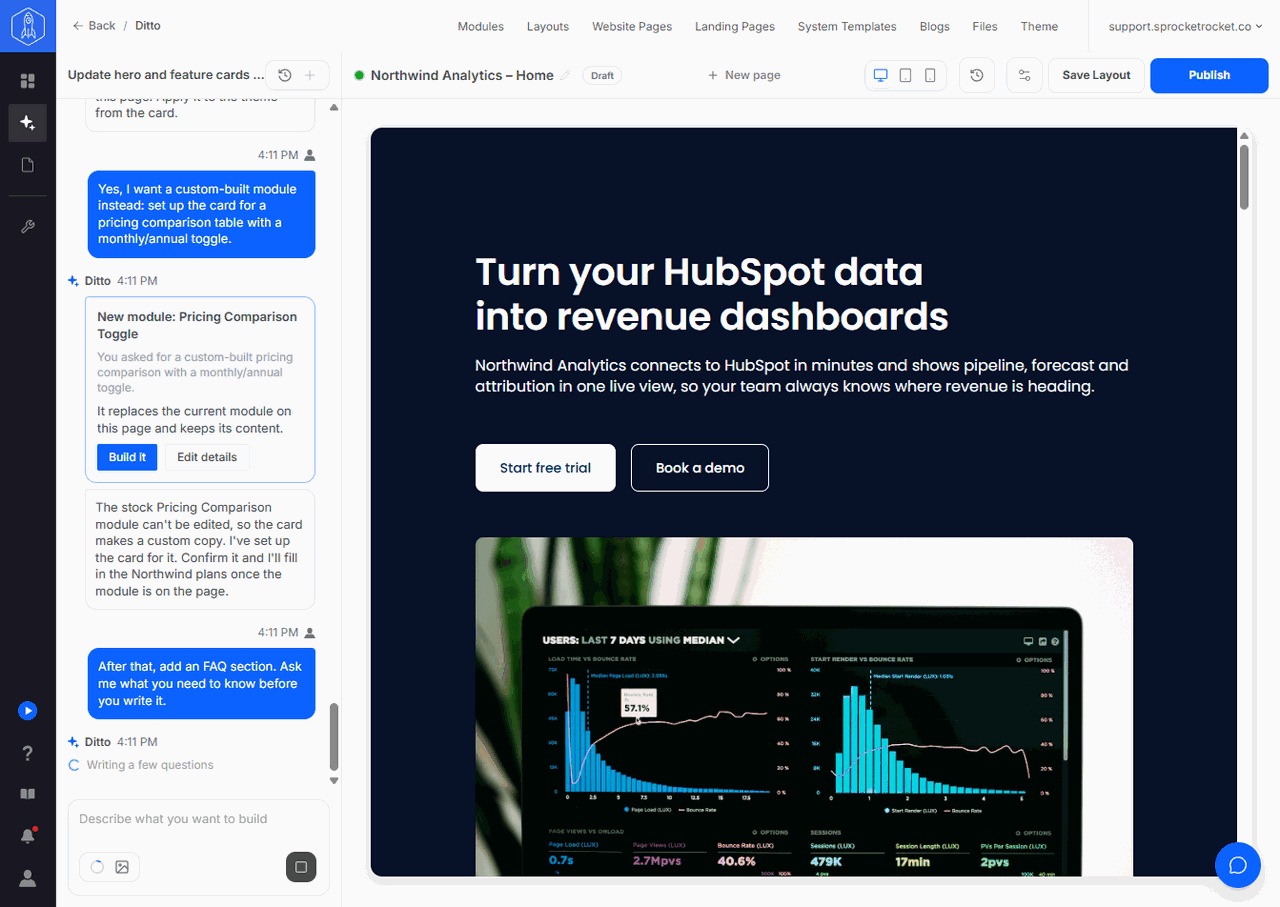Stop the Ditto response generation
1280x907 pixels.
tap(301, 867)
